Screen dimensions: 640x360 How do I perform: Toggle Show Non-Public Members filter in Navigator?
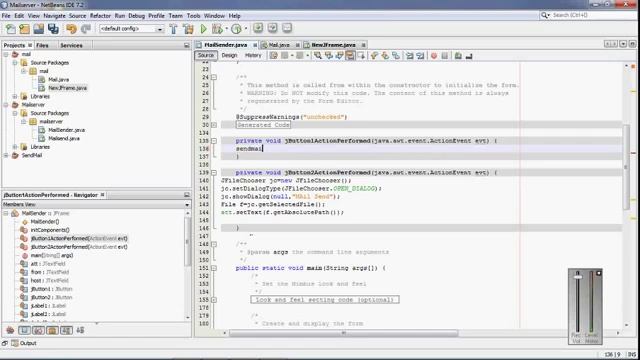52,330
